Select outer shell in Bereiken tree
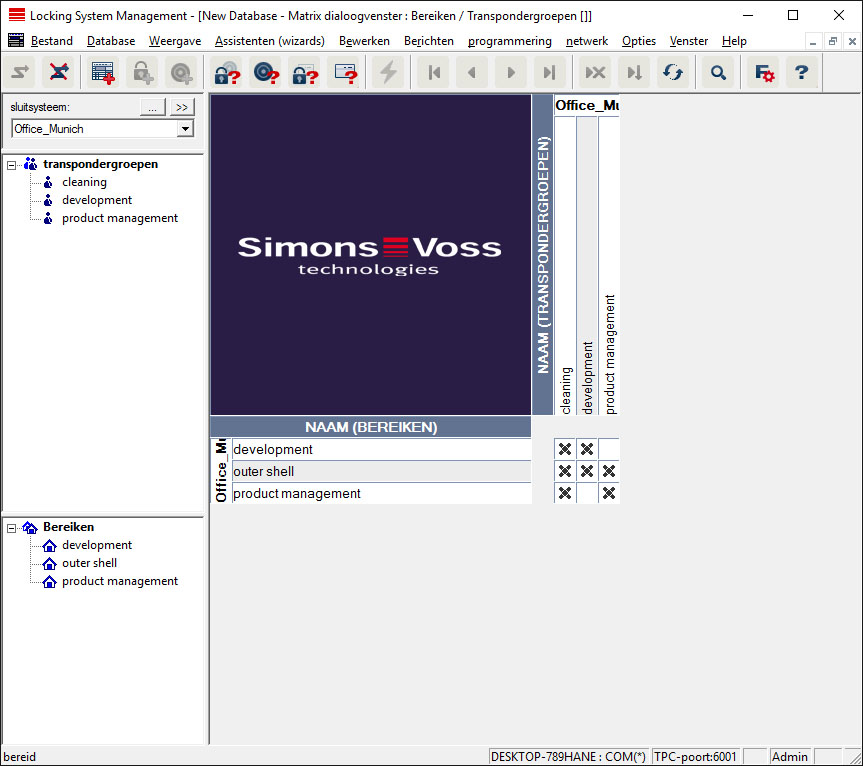Image resolution: width=863 pixels, height=766 pixels. (89, 563)
